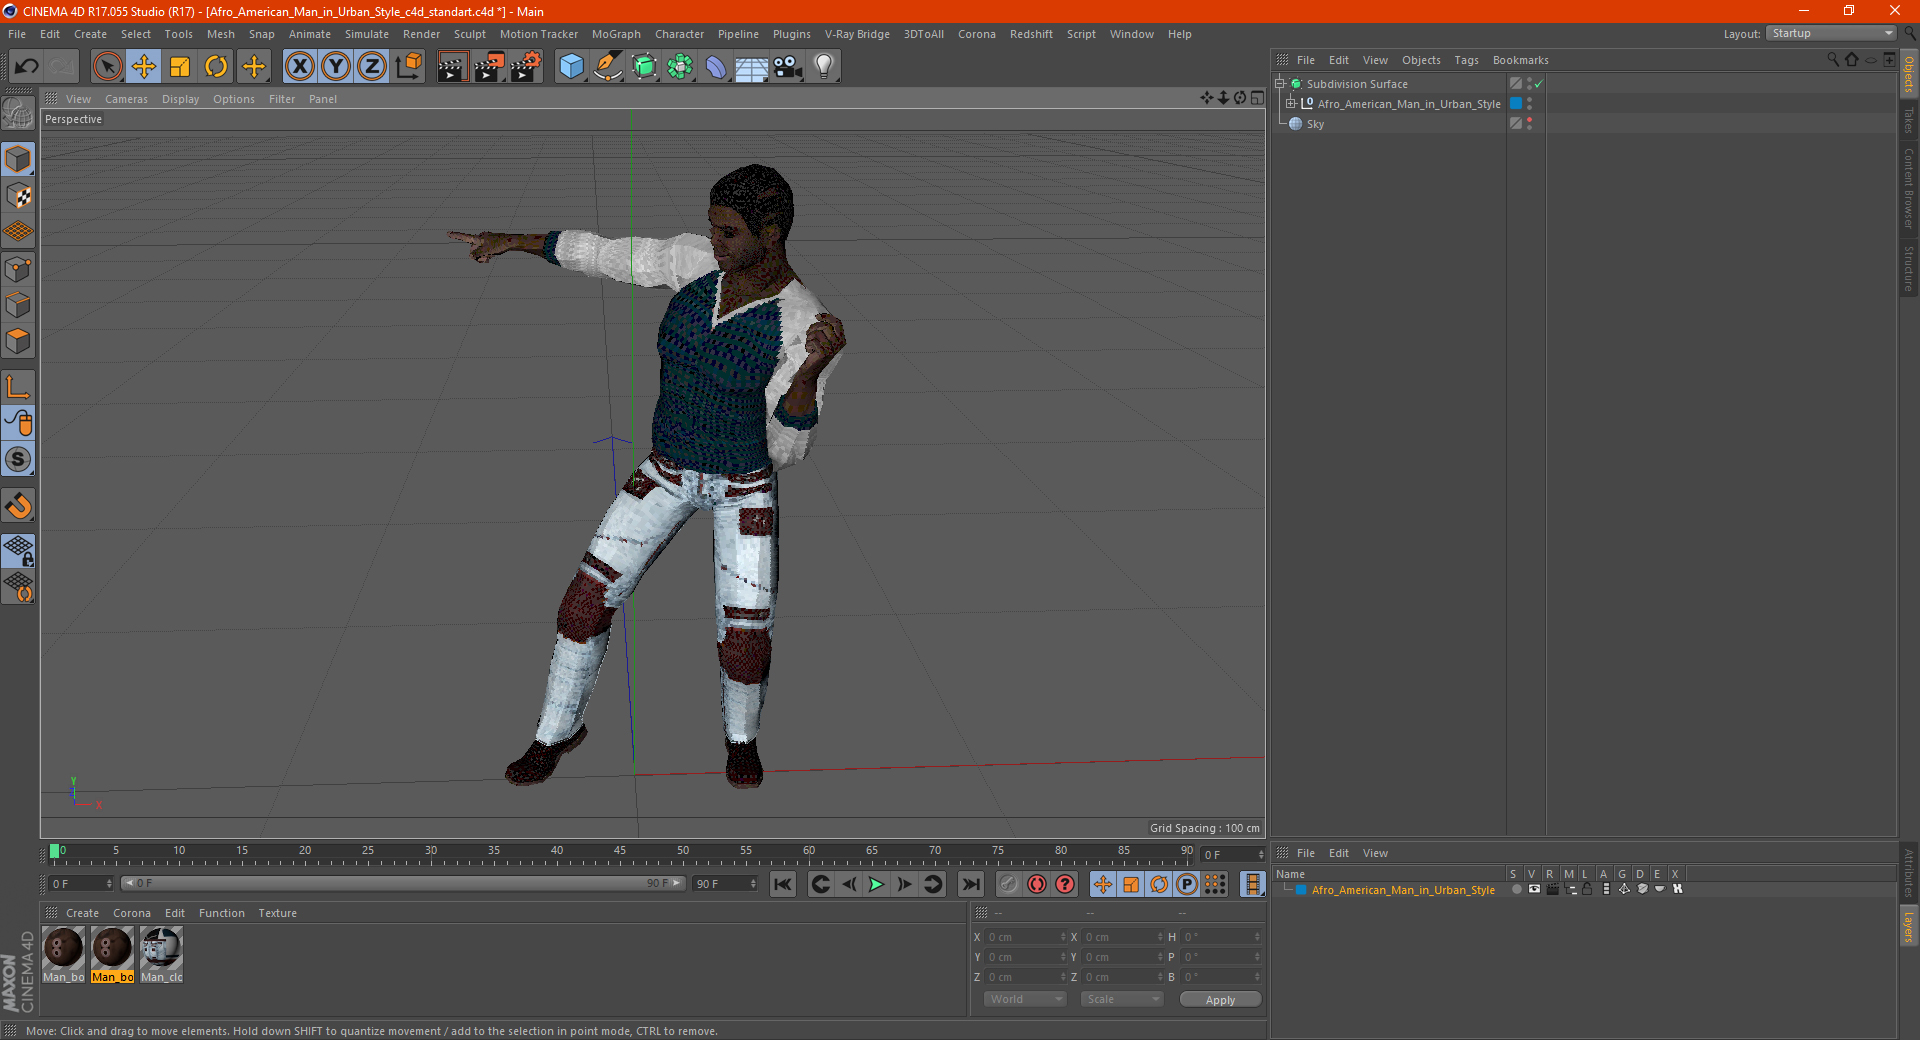Open the Layout Startup dropdown
This screenshot has height=1040, width=1920.
[1831, 34]
